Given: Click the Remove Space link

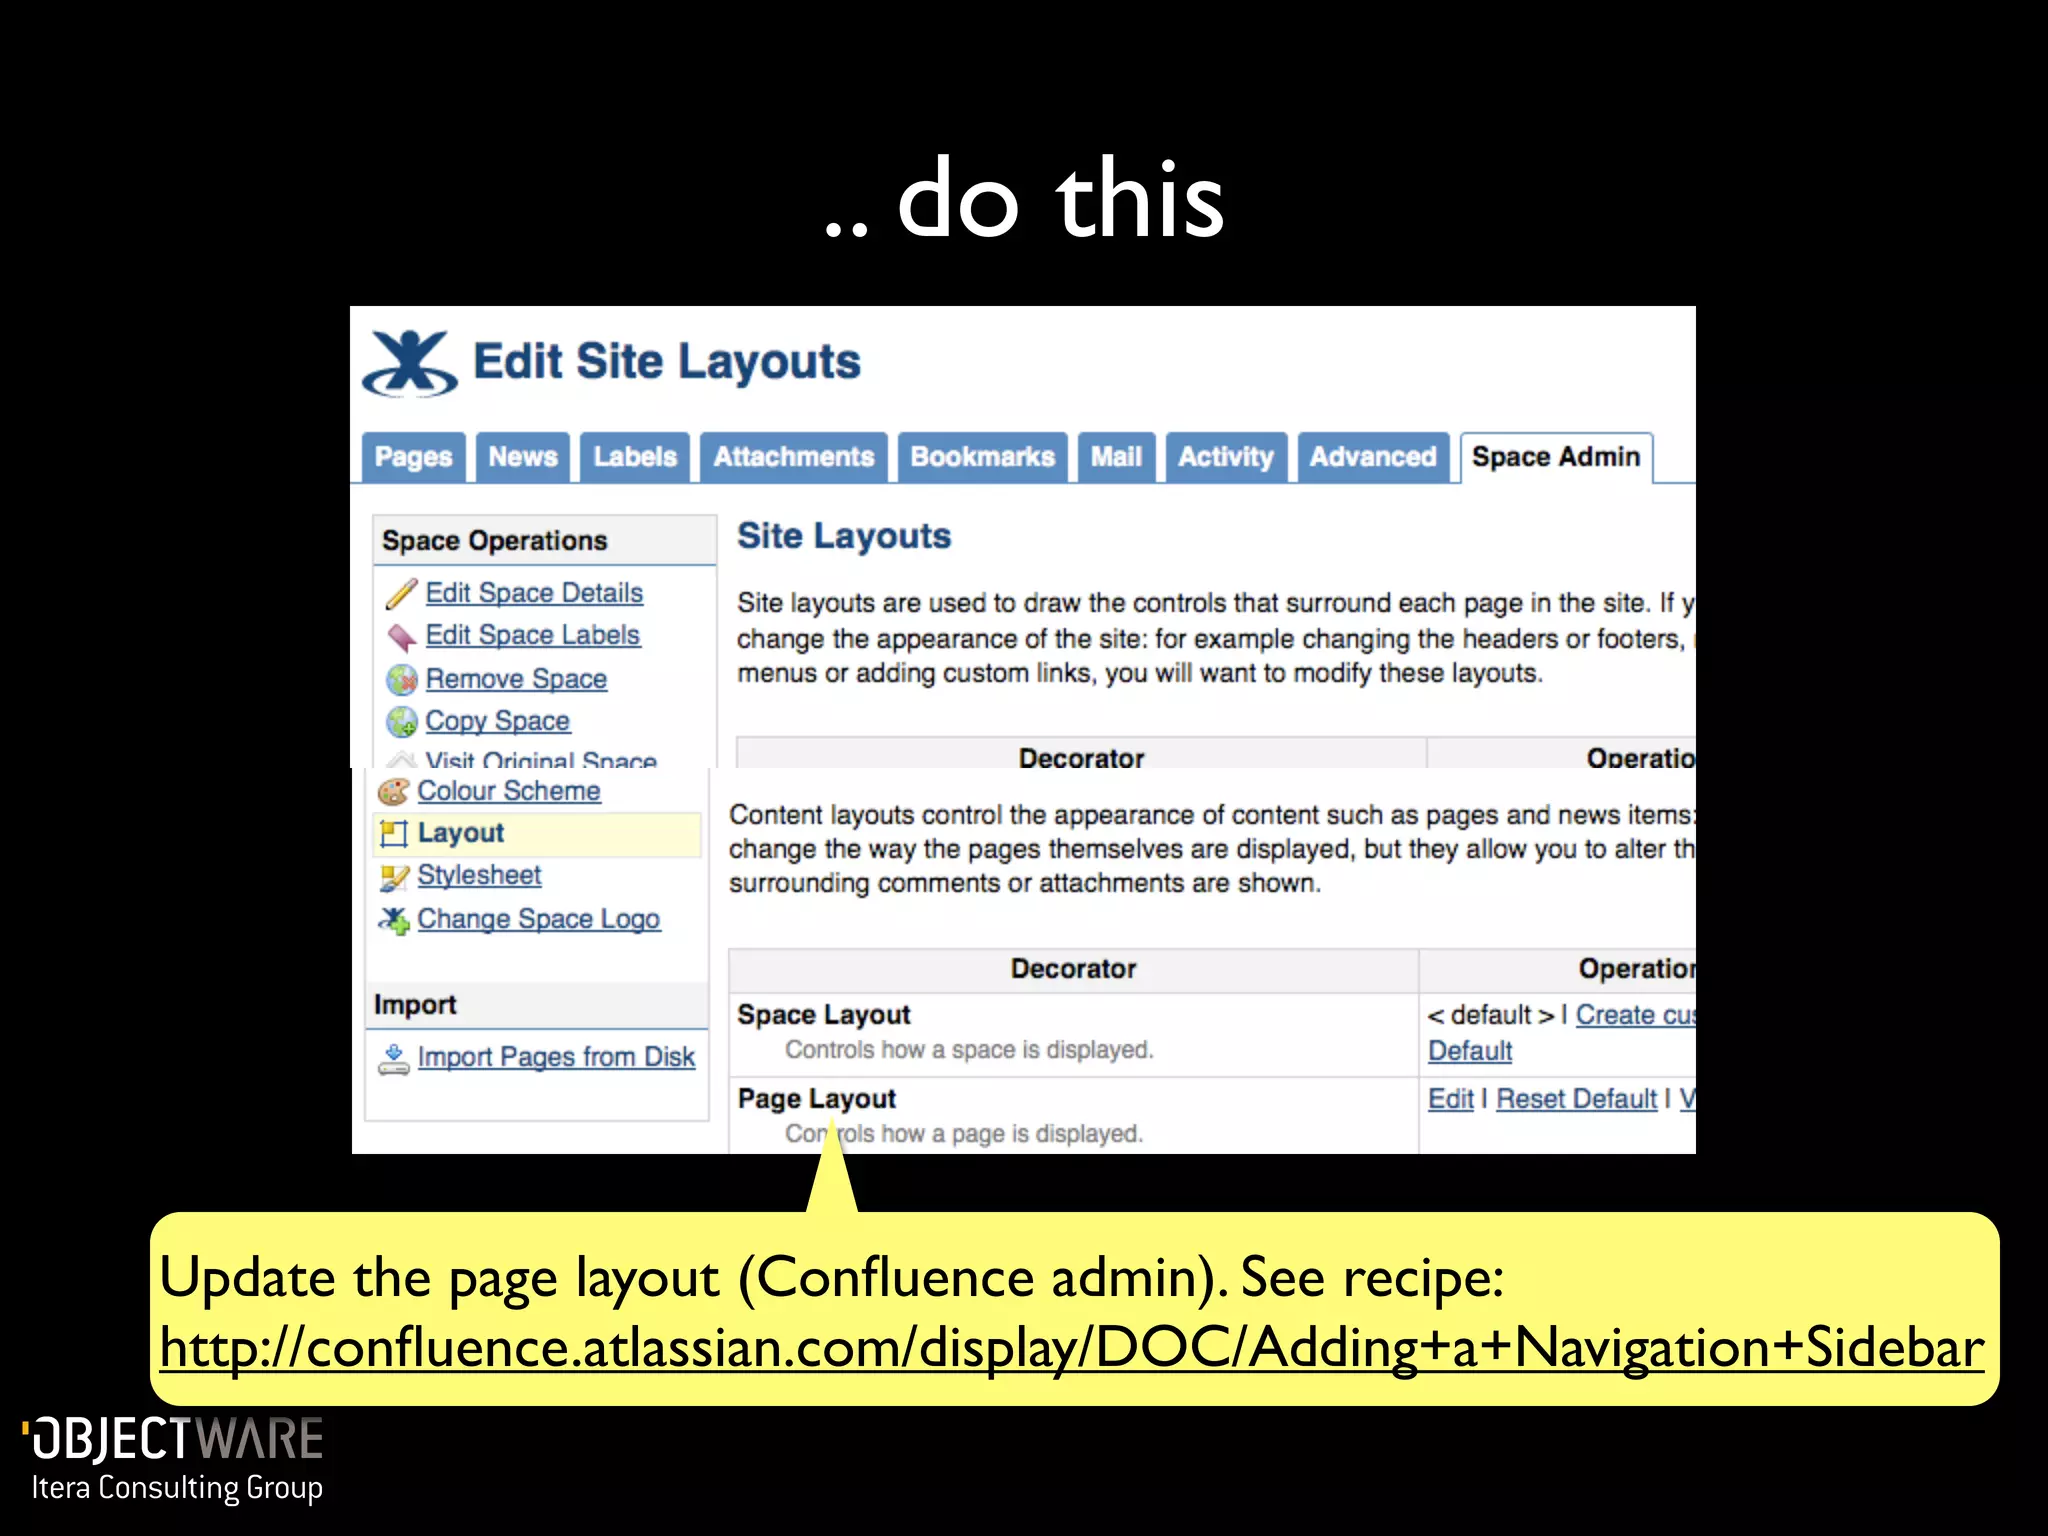Looking at the screenshot, I should [x=516, y=679].
